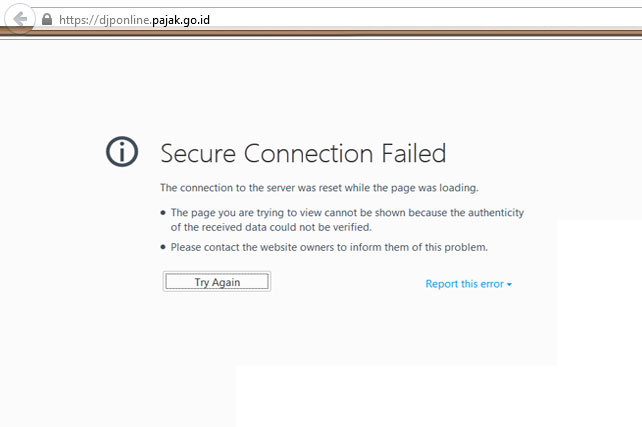The height and width of the screenshot is (427, 642).
Task: Click the circled info icon beside heading
Action: coord(122,151)
